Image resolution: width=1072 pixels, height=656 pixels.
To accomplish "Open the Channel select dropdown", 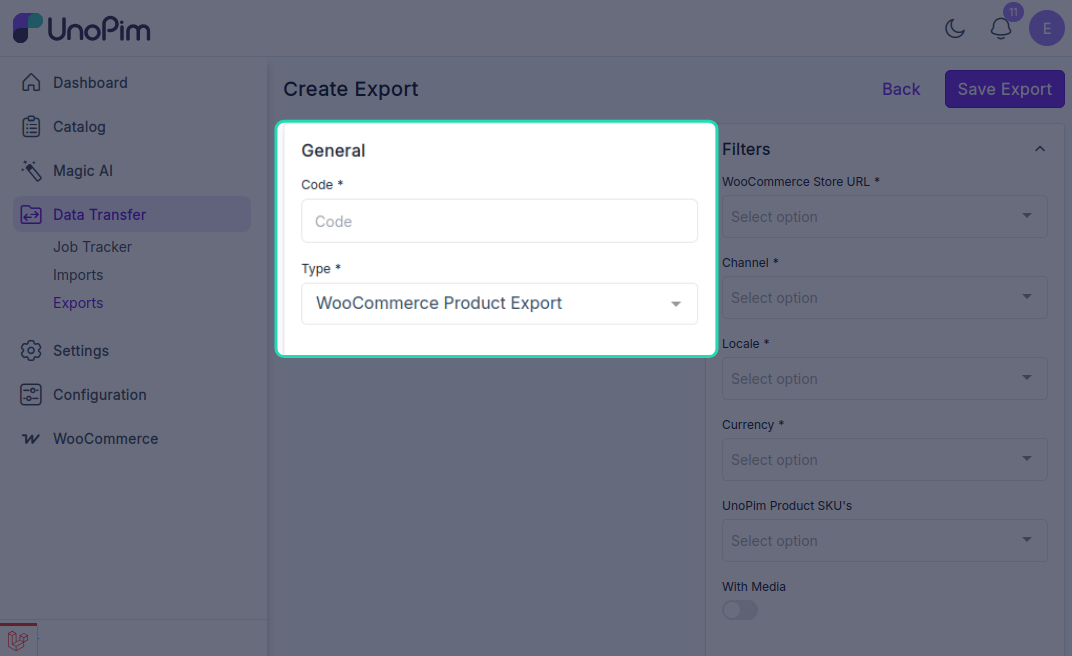I will (x=885, y=297).
